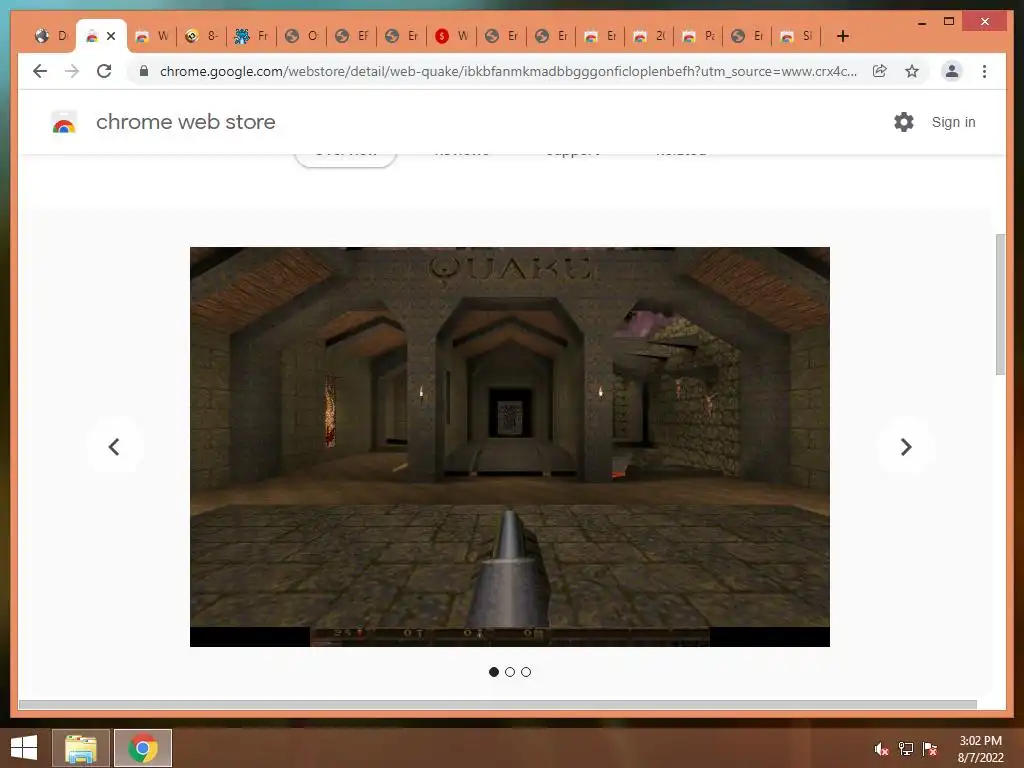The width and height of the screenshot is (1024, 768).
Task: Click the chrome web store title text
Action: point(185,122)
